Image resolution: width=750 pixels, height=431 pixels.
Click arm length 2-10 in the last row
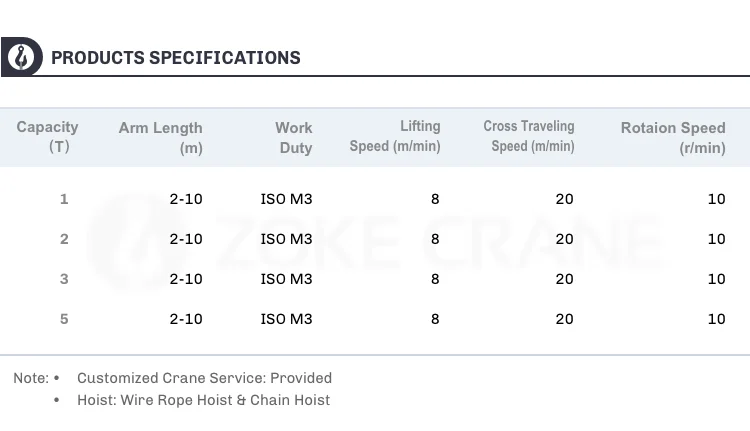pos(186,319)
